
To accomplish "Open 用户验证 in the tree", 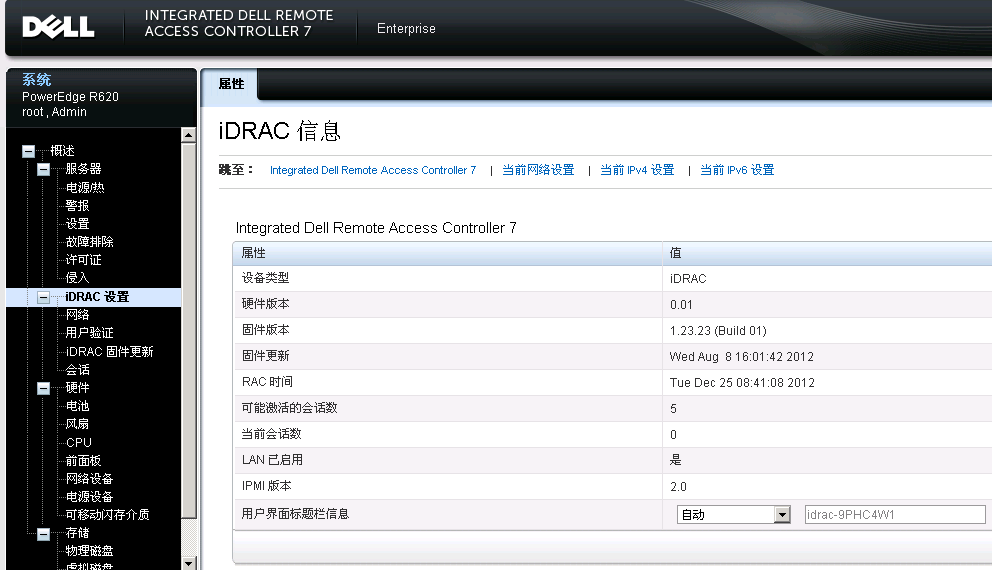I will click(90, 333).
